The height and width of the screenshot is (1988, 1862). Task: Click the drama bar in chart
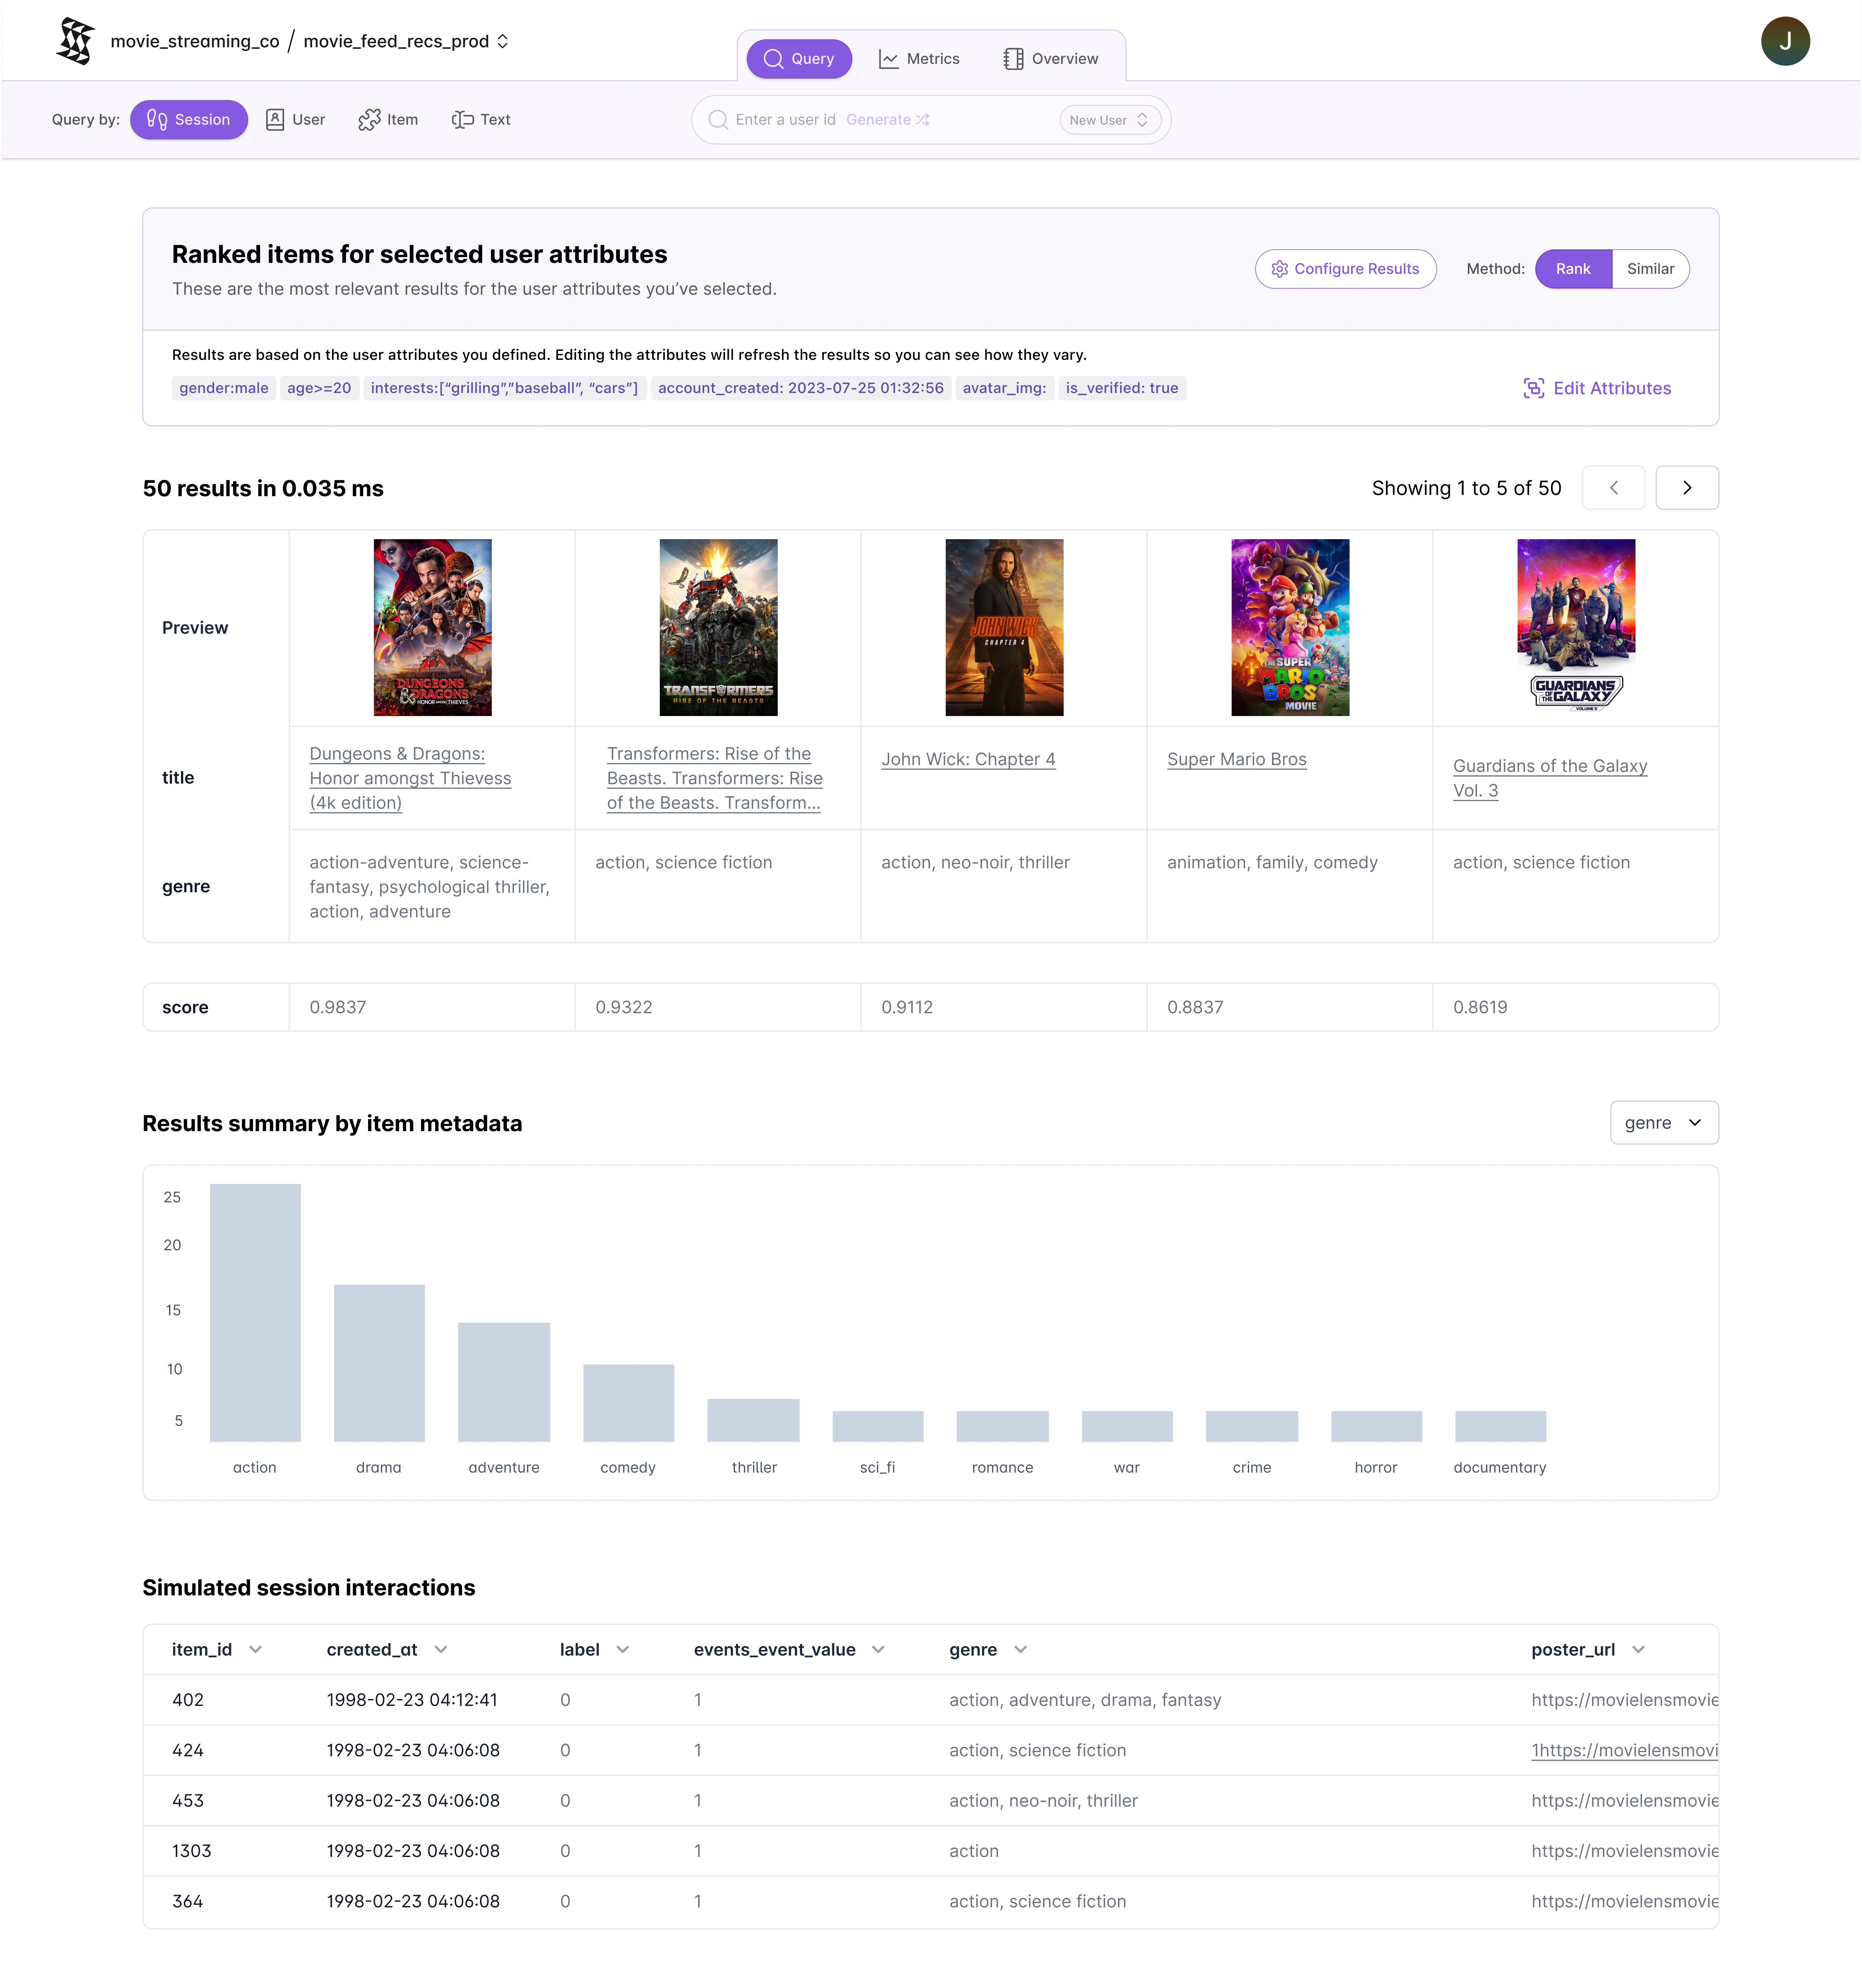pyautogui.click(x=379, y=1362)
